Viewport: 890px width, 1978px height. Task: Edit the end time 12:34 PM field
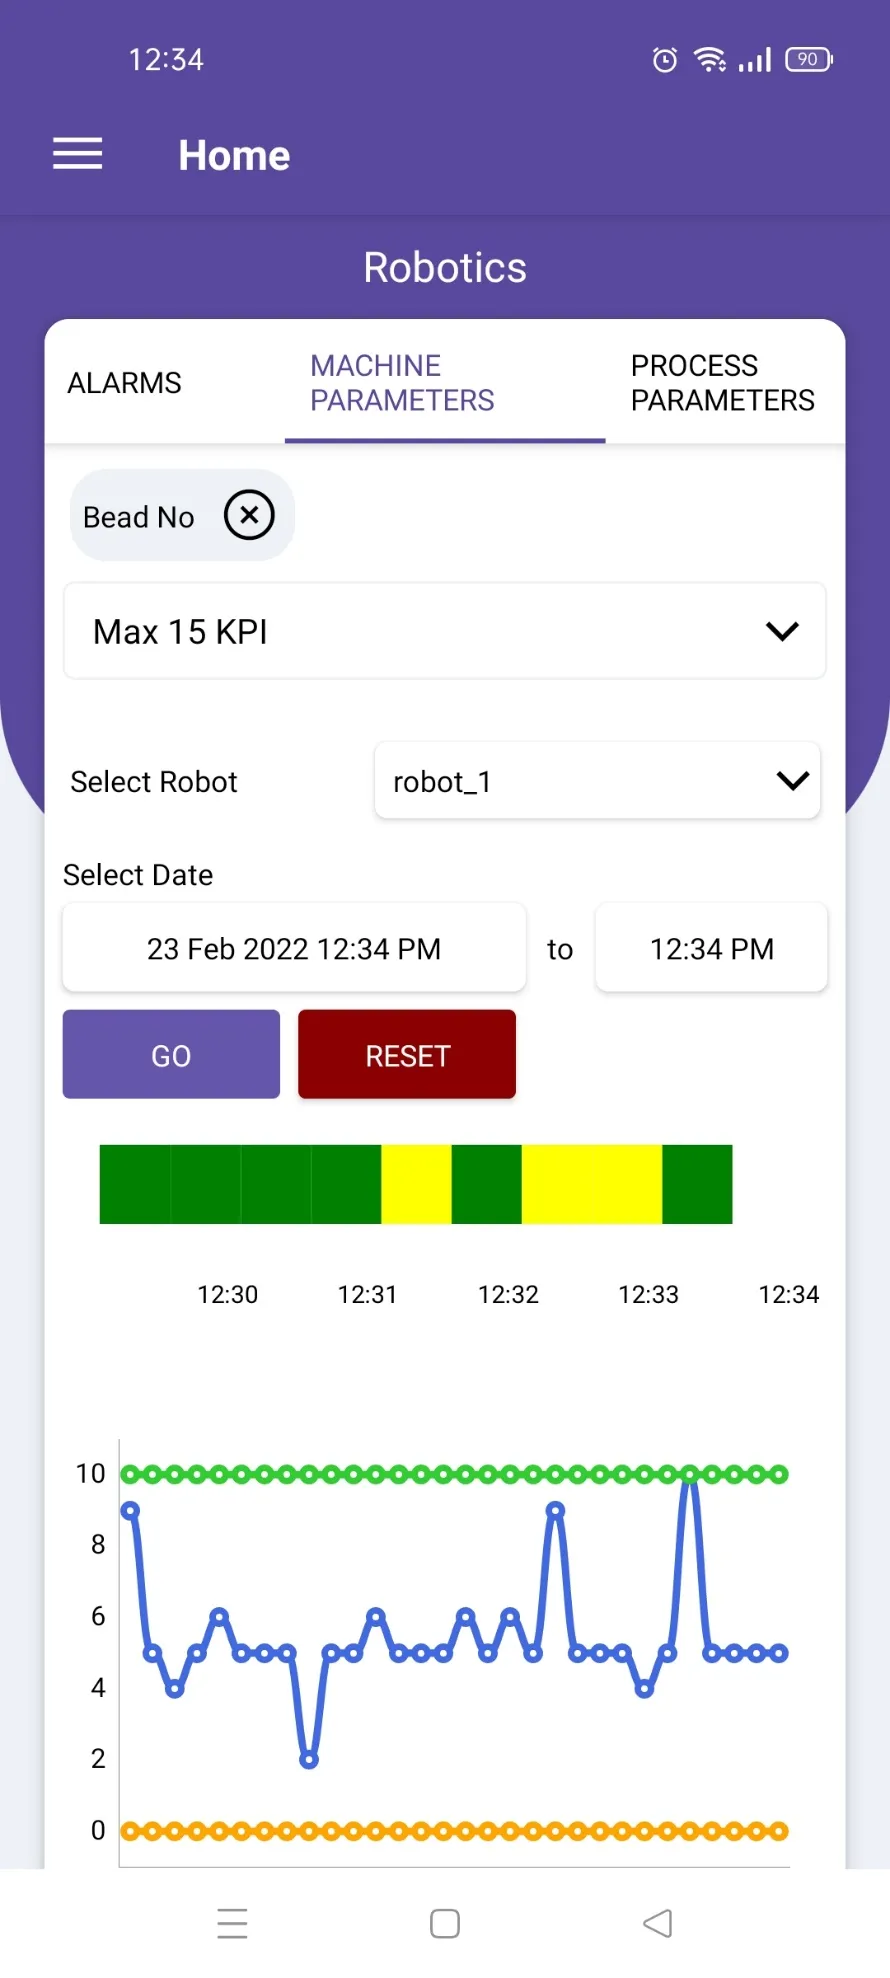pyautogui.click(x=712, y=948)
